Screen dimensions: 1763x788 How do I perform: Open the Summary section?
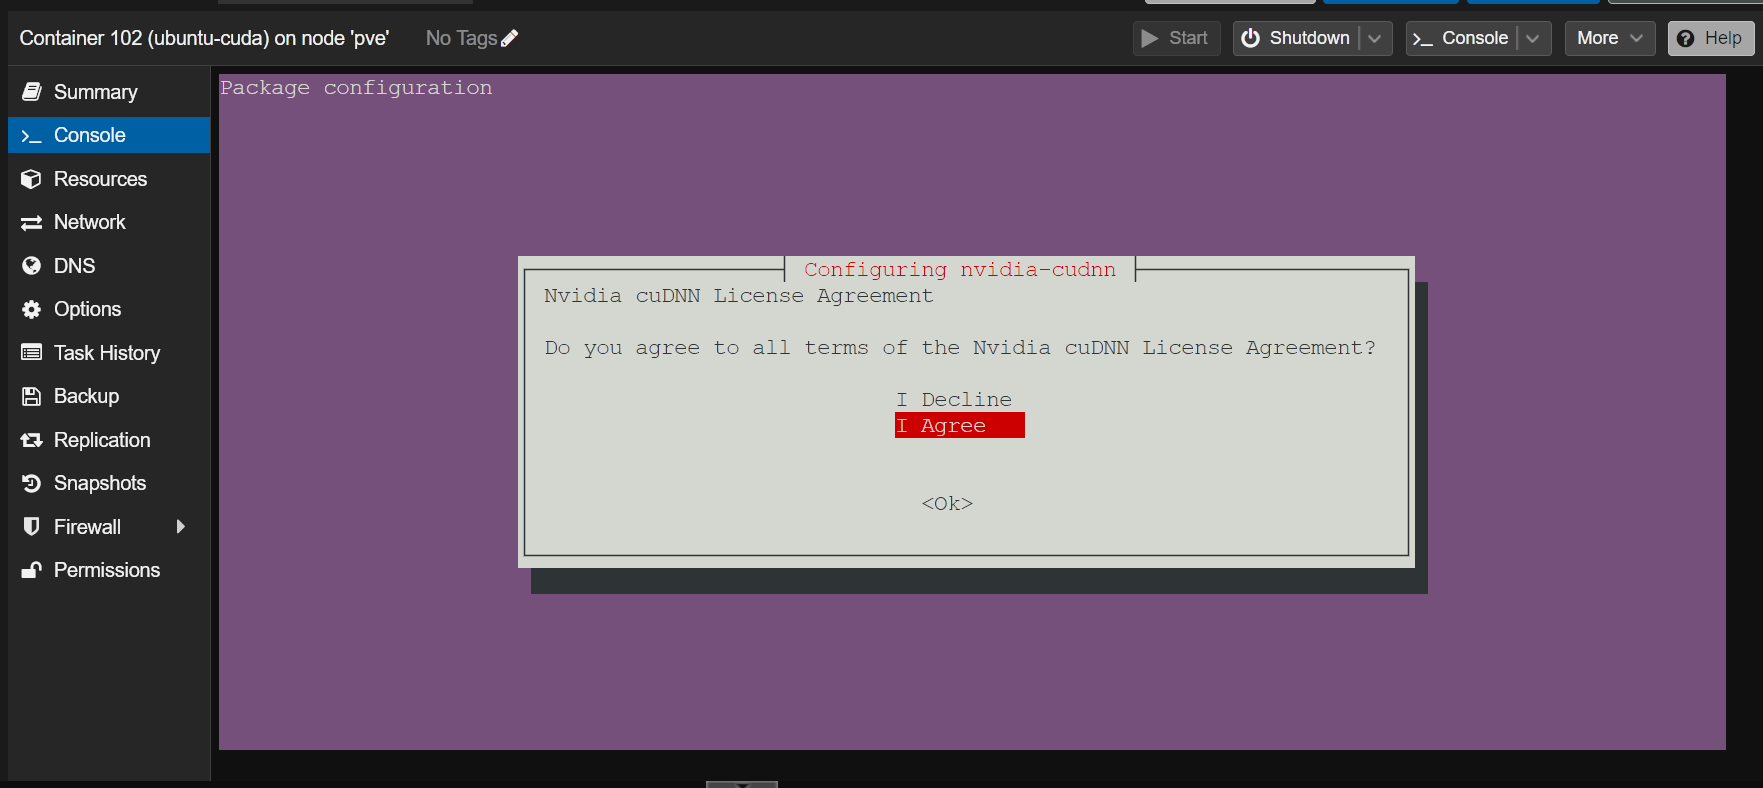coord(109,92)
